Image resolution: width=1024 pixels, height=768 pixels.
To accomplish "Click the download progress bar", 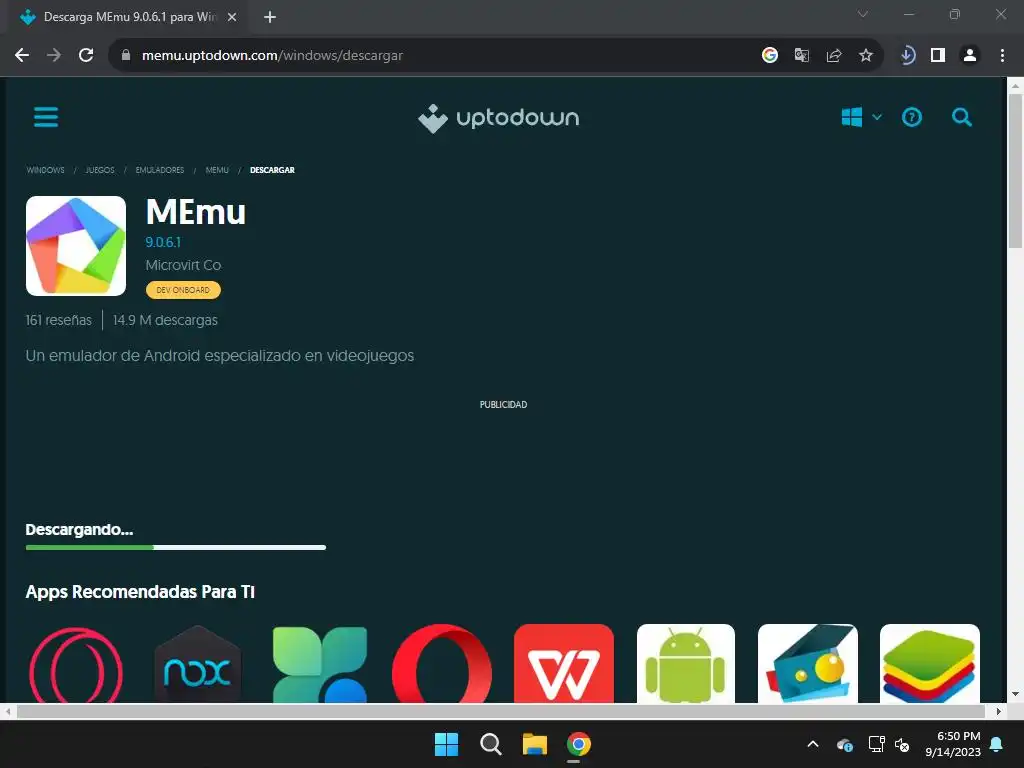I will tap(176, 547).
